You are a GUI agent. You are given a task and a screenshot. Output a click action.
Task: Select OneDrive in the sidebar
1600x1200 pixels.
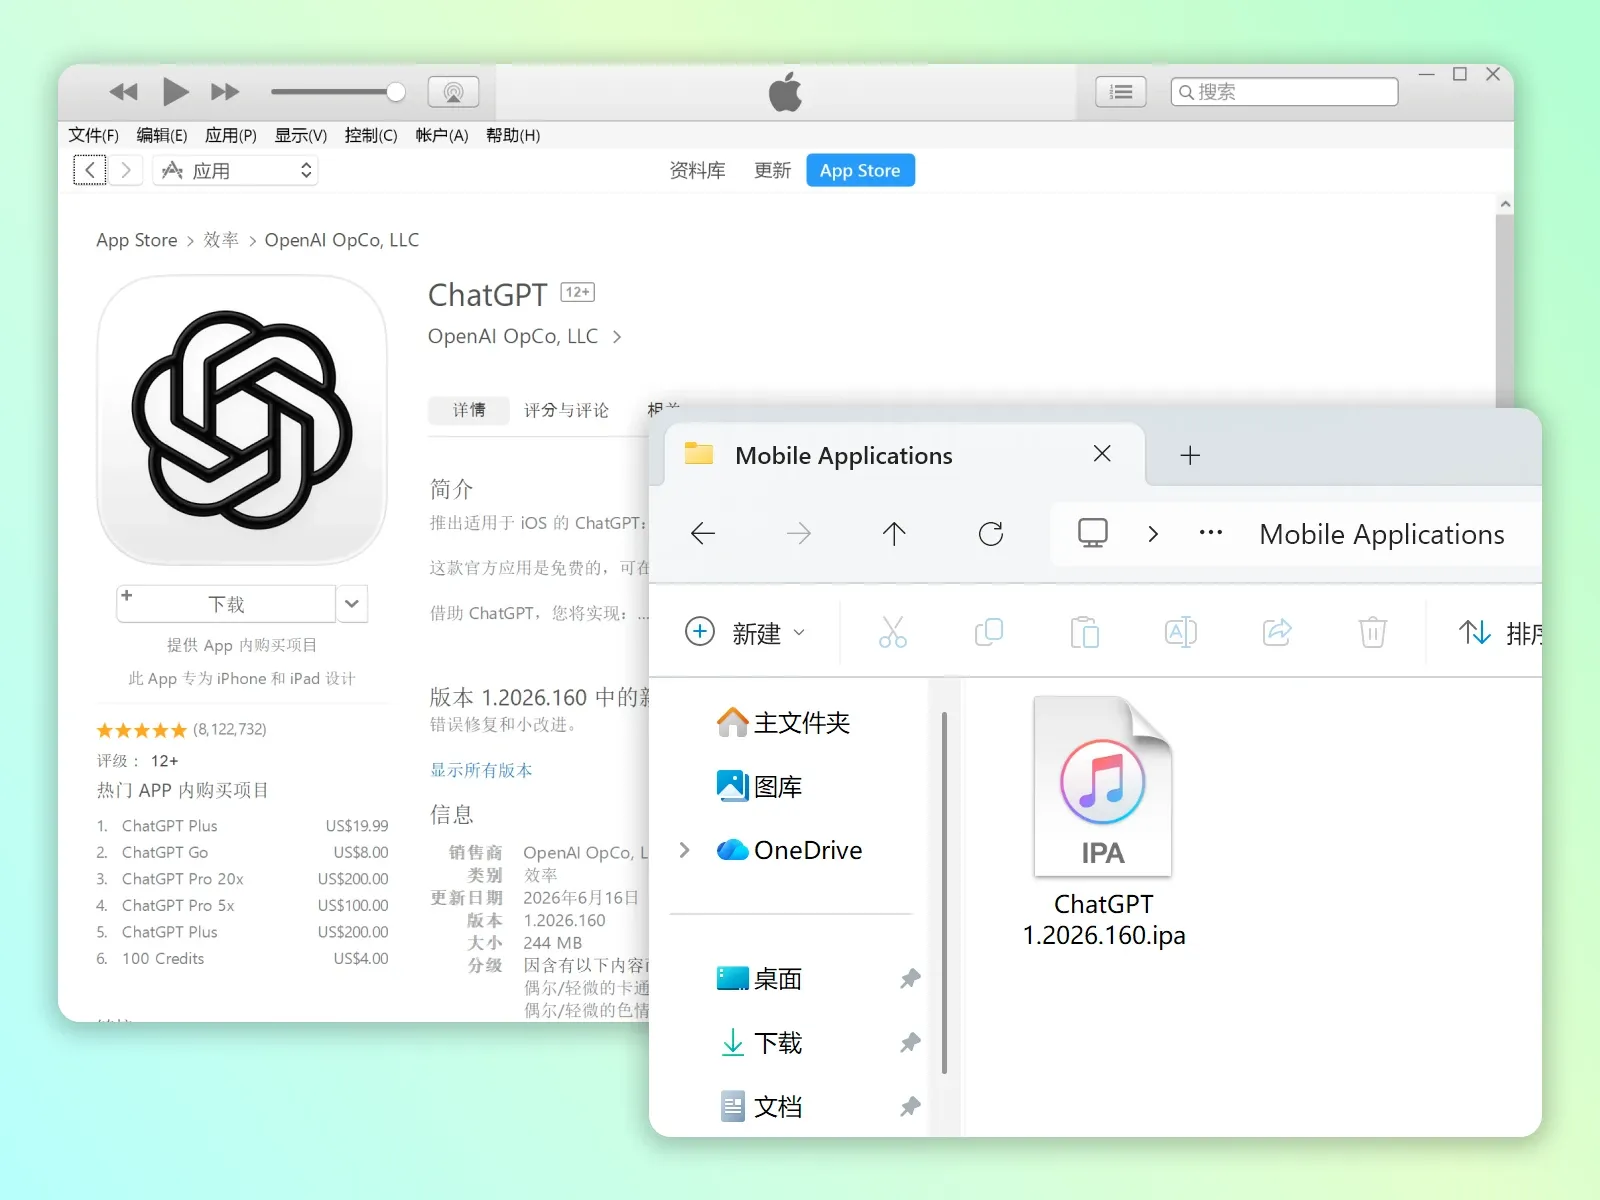coord(790,850)
